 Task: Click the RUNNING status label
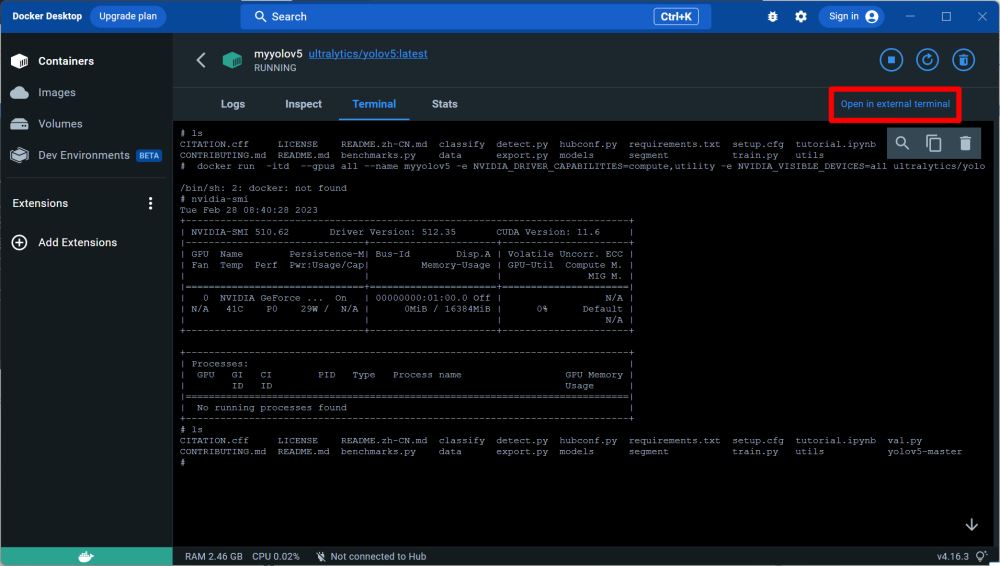(275, 68)
